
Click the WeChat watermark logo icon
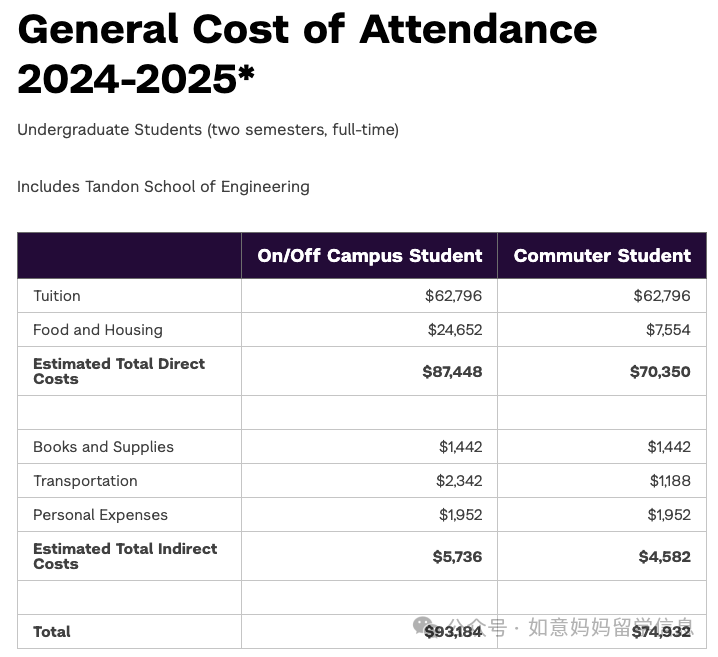tap(427, 627)
